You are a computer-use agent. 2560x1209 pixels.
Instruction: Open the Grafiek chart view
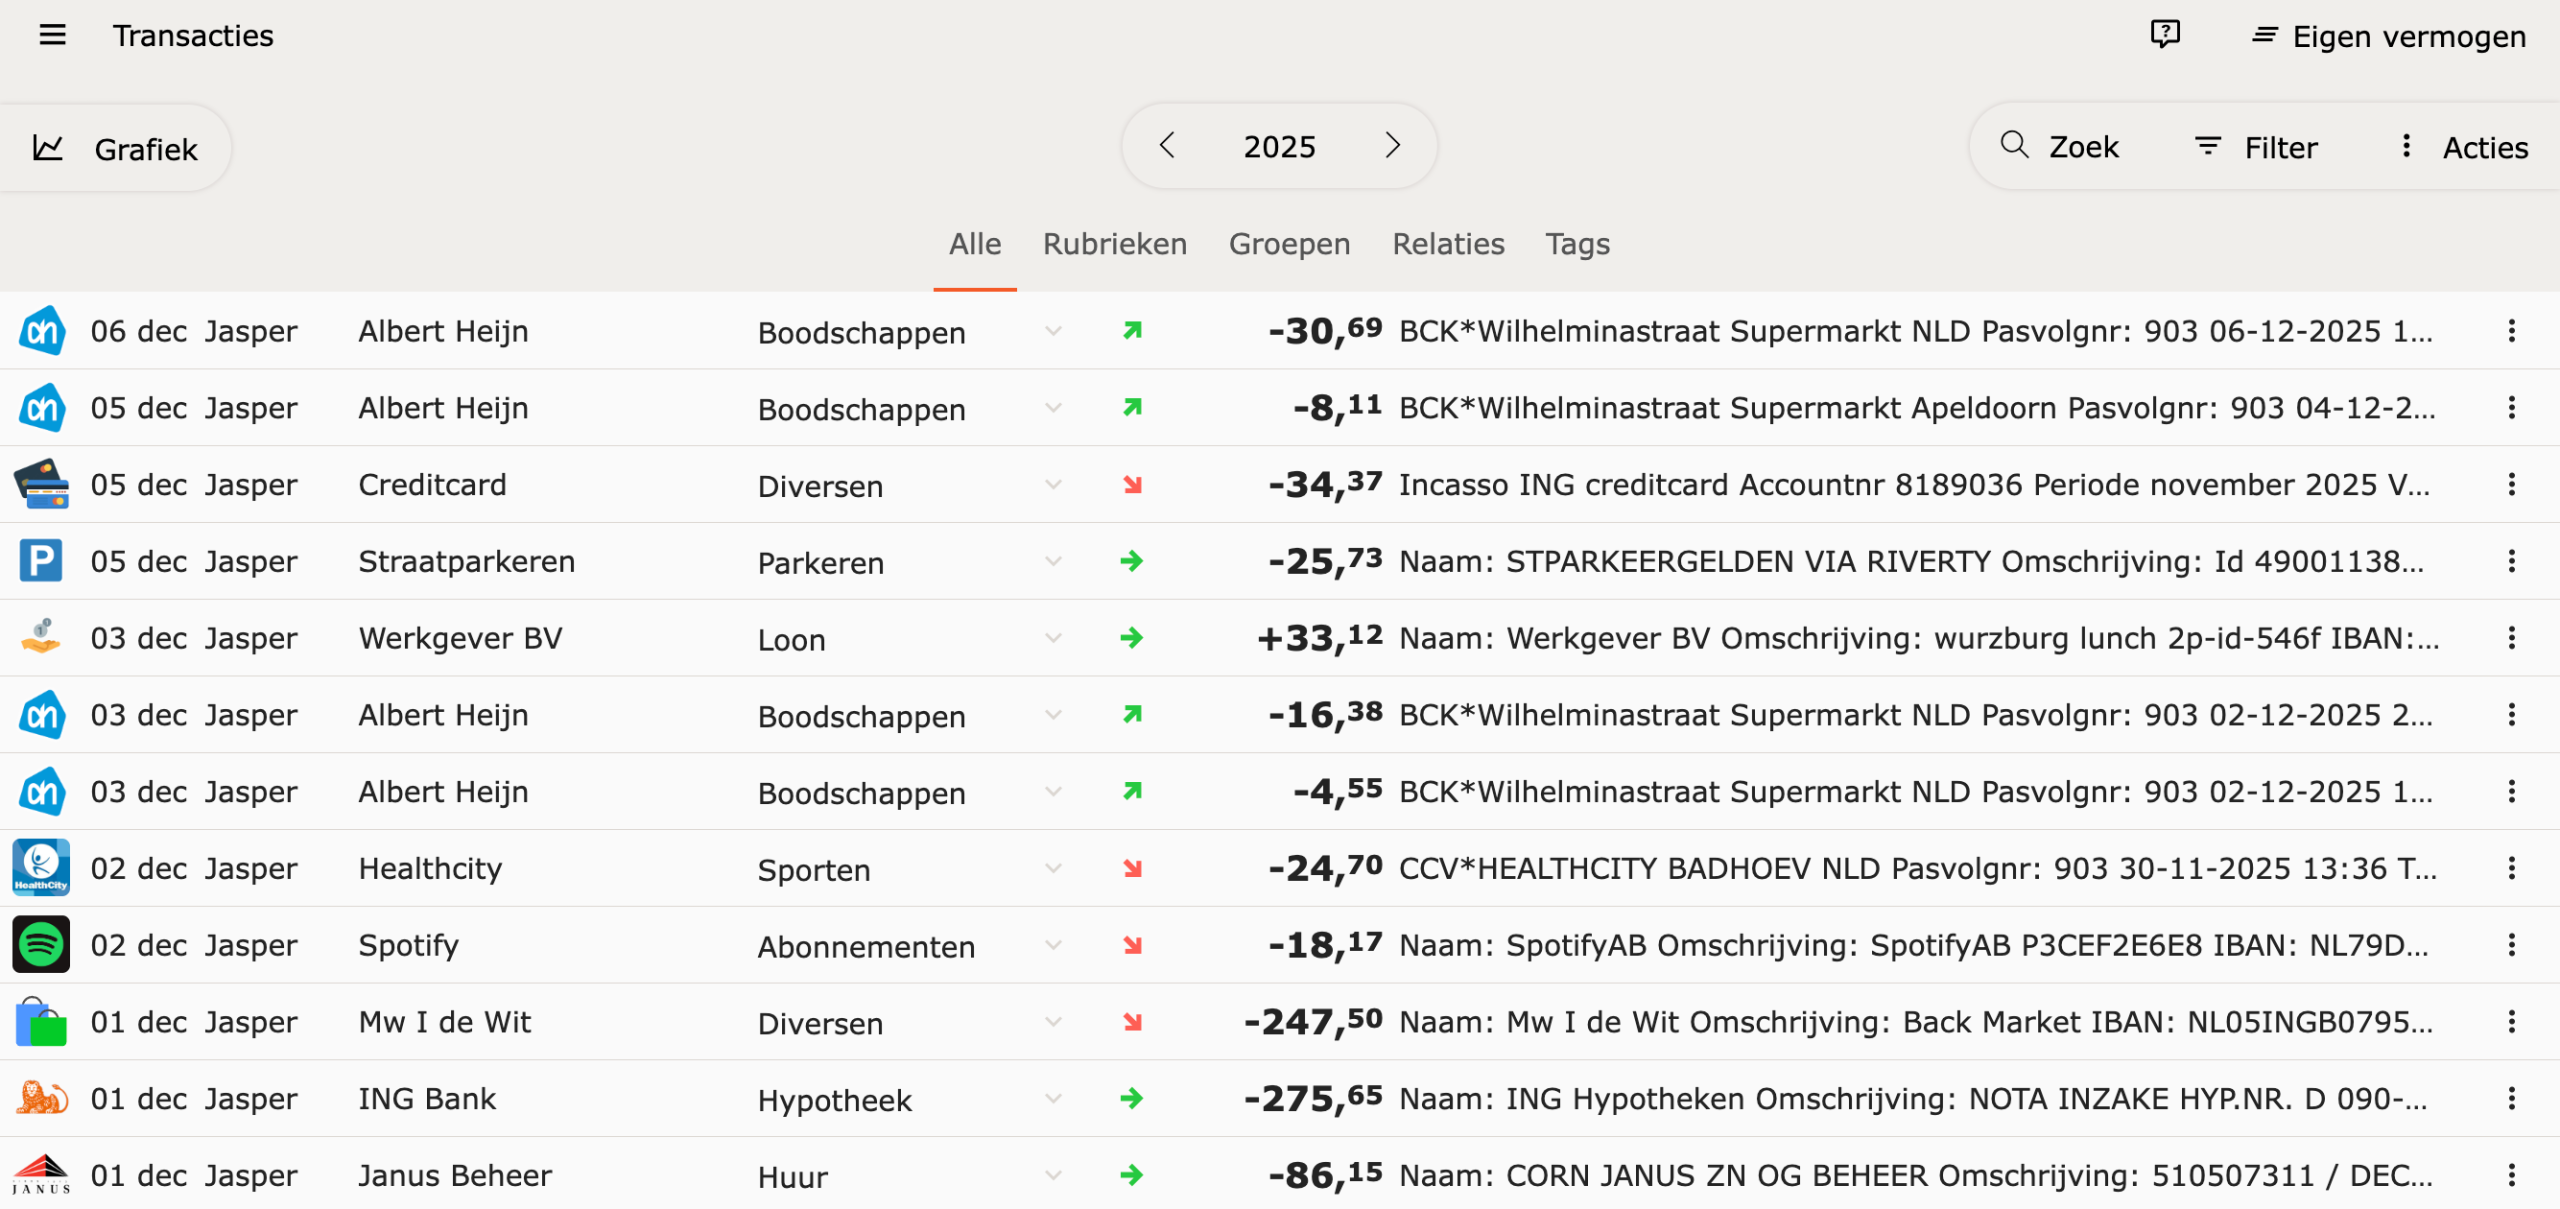pos(116,149)
